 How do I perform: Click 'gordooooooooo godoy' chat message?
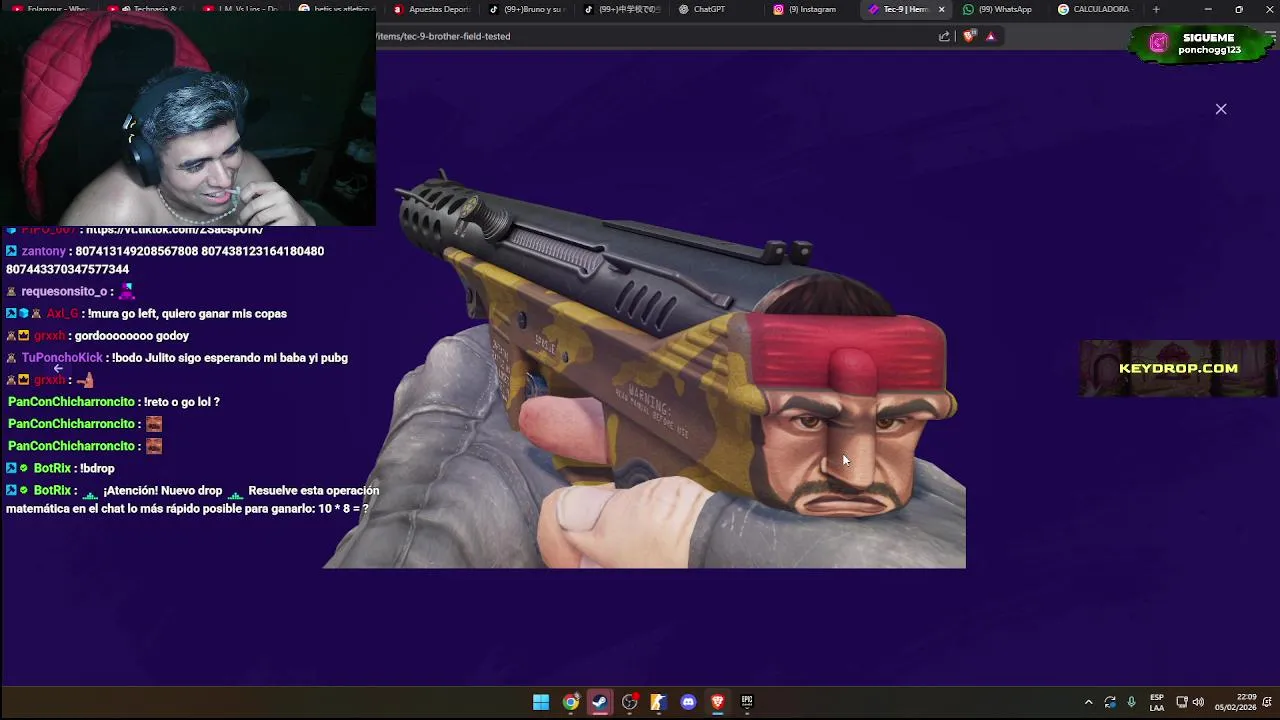coord(131,335)
